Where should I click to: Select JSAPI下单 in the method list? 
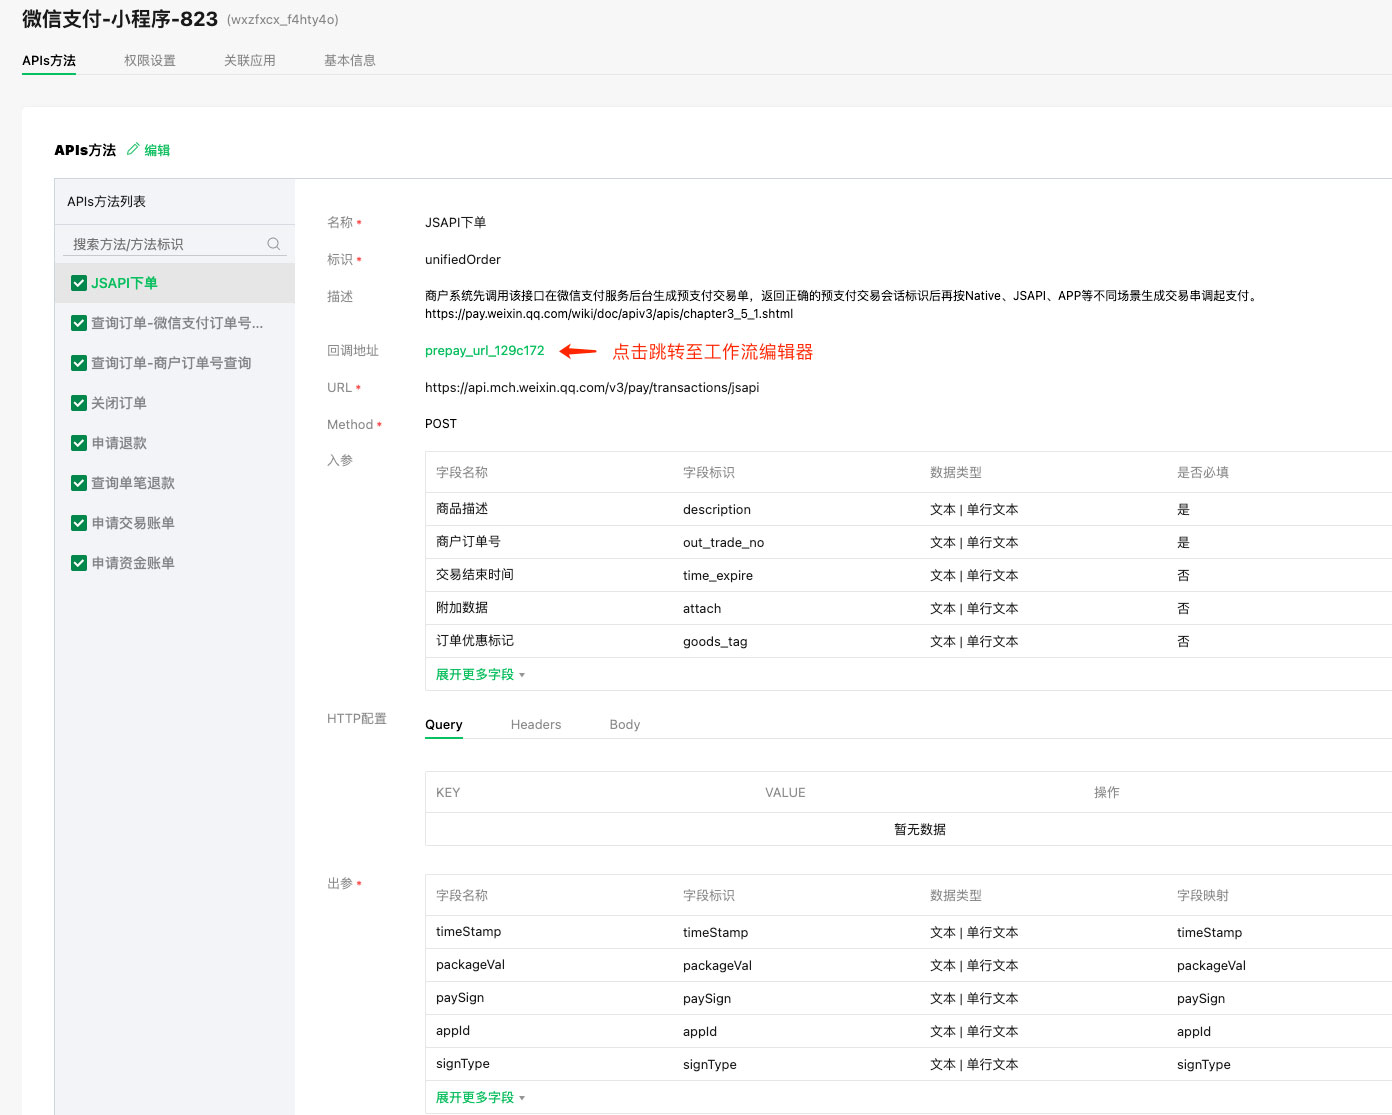coord(124,283)
